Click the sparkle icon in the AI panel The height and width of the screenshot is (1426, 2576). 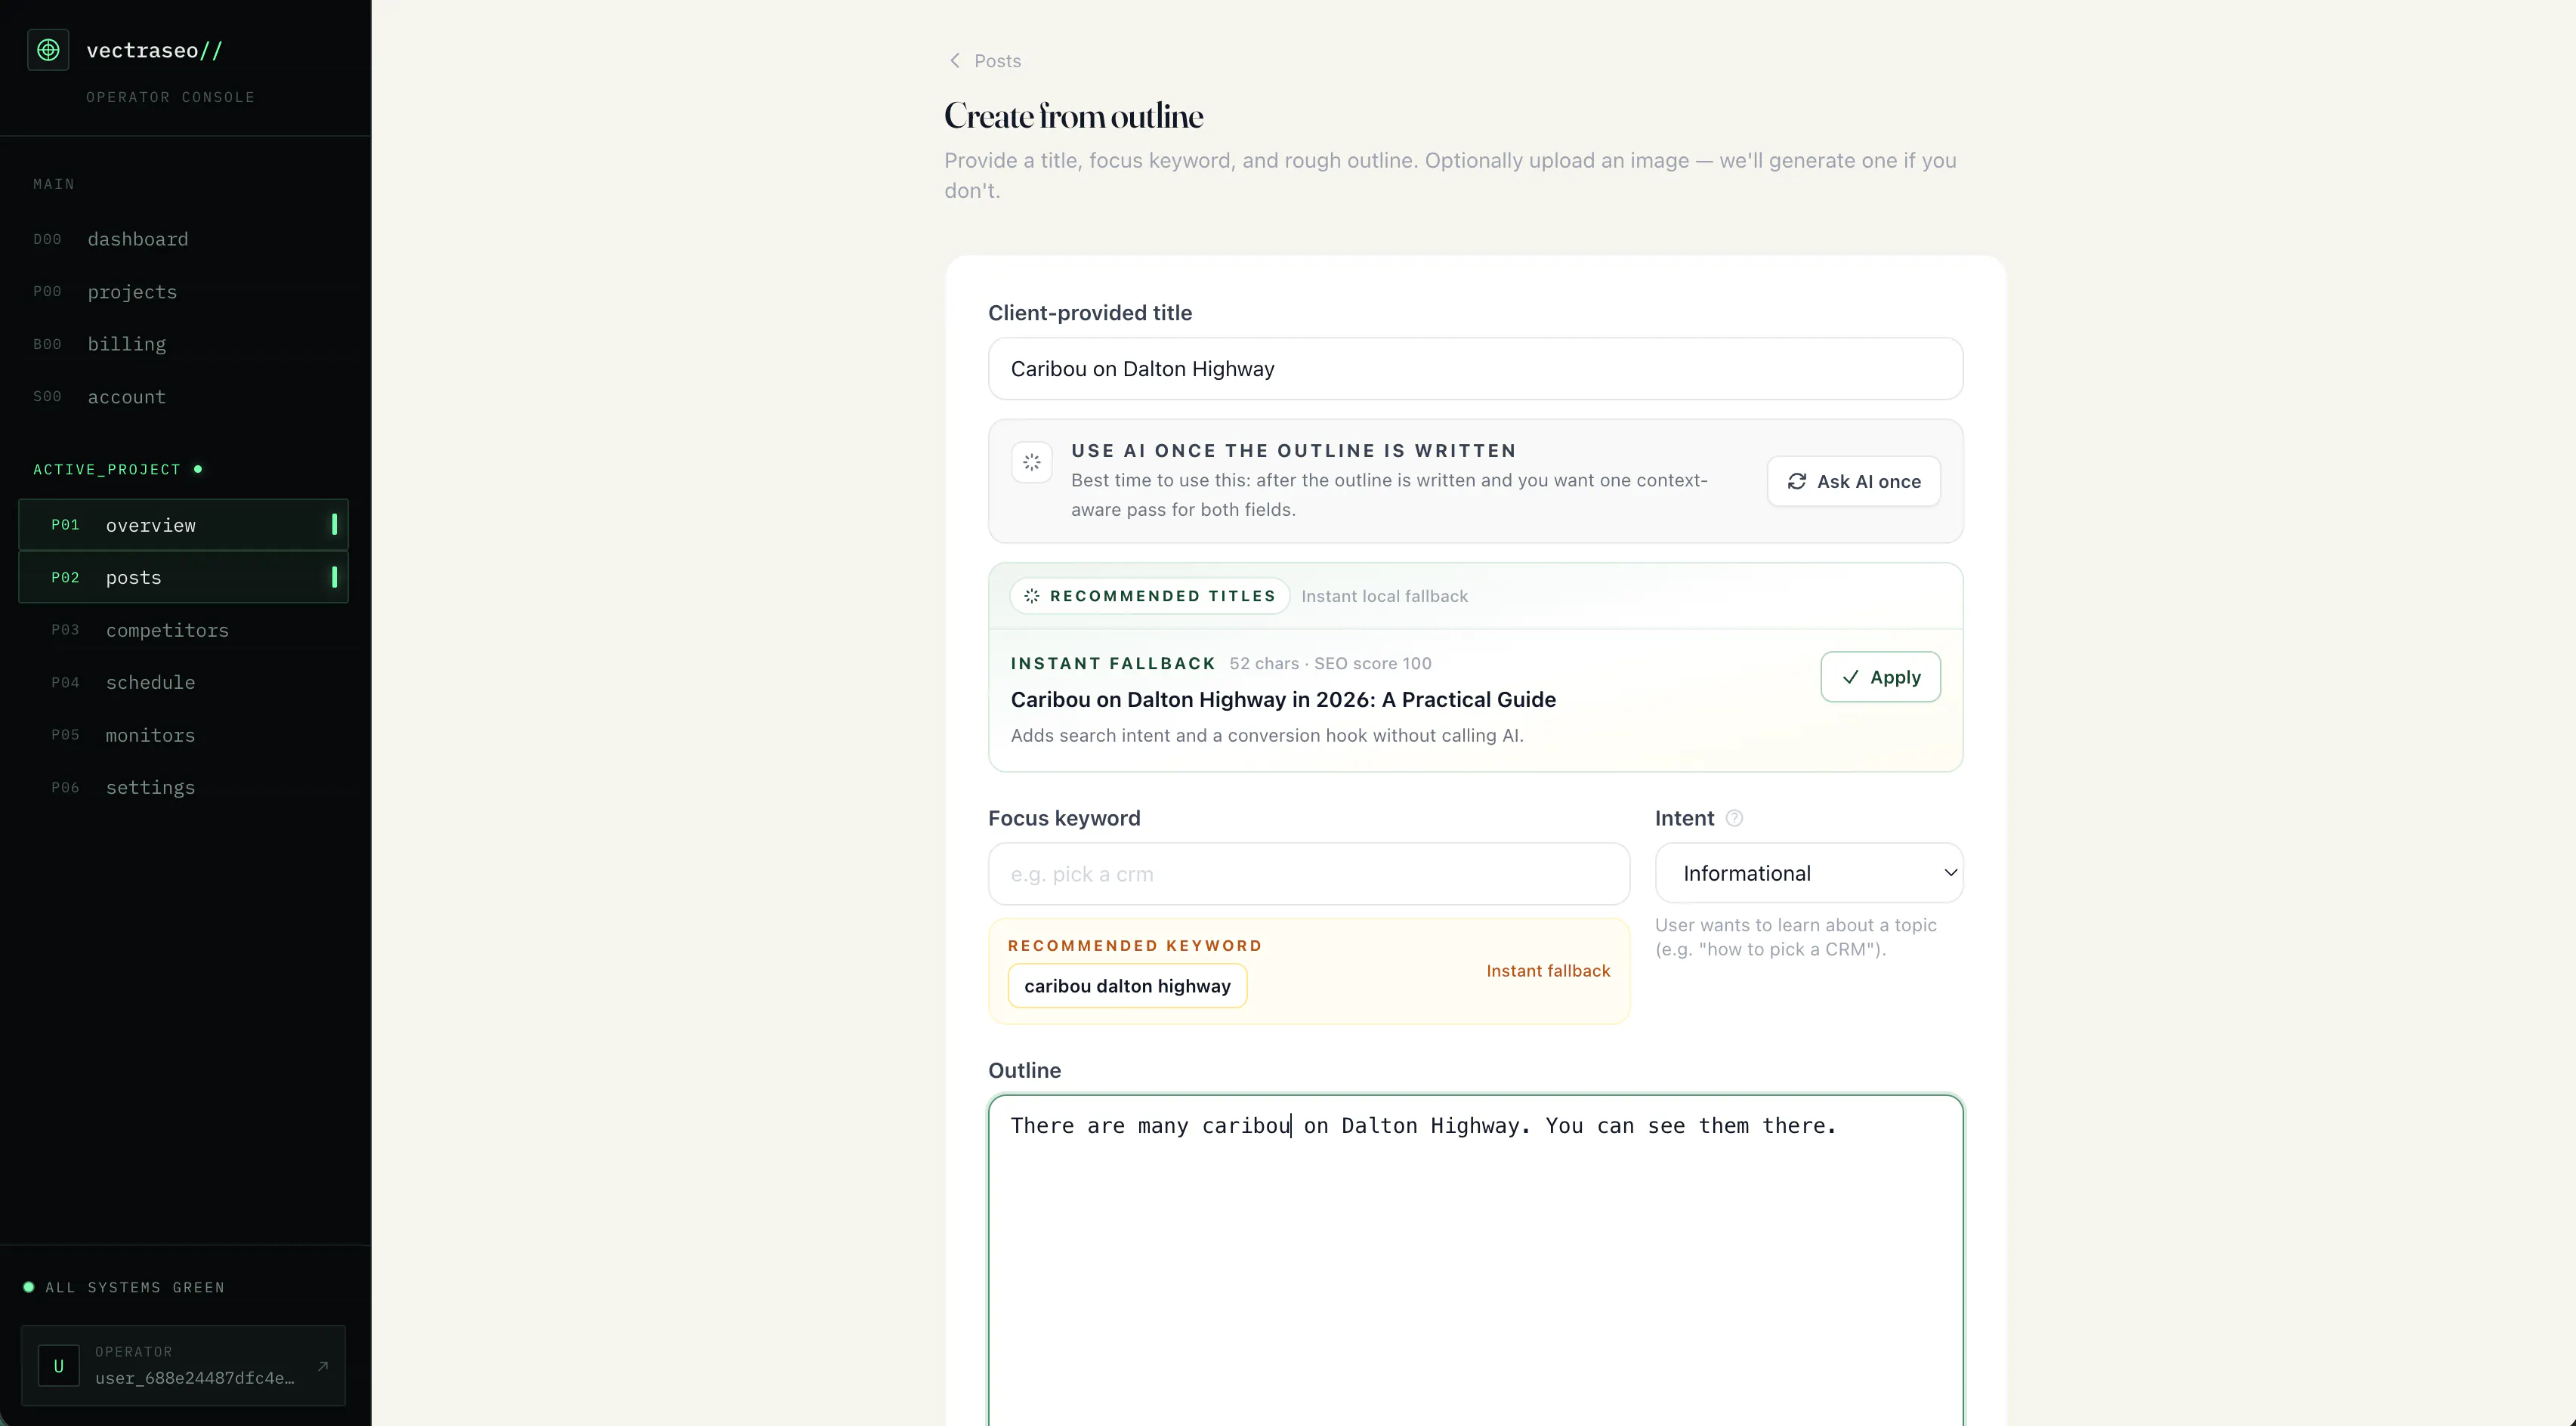pyautogui.click(x=1031, y=462)
